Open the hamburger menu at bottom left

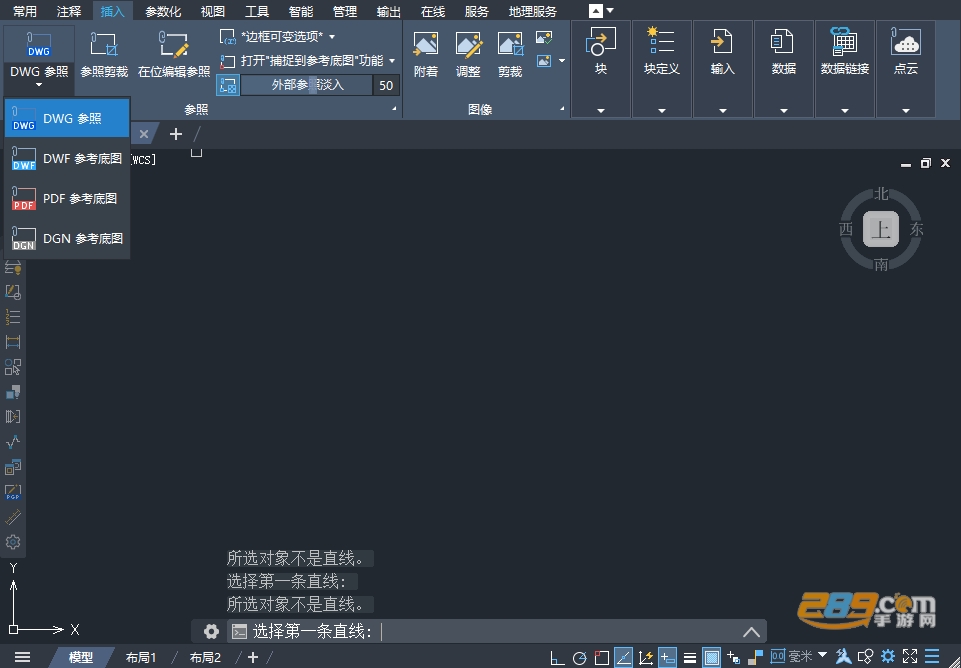(x=23, y=657)
